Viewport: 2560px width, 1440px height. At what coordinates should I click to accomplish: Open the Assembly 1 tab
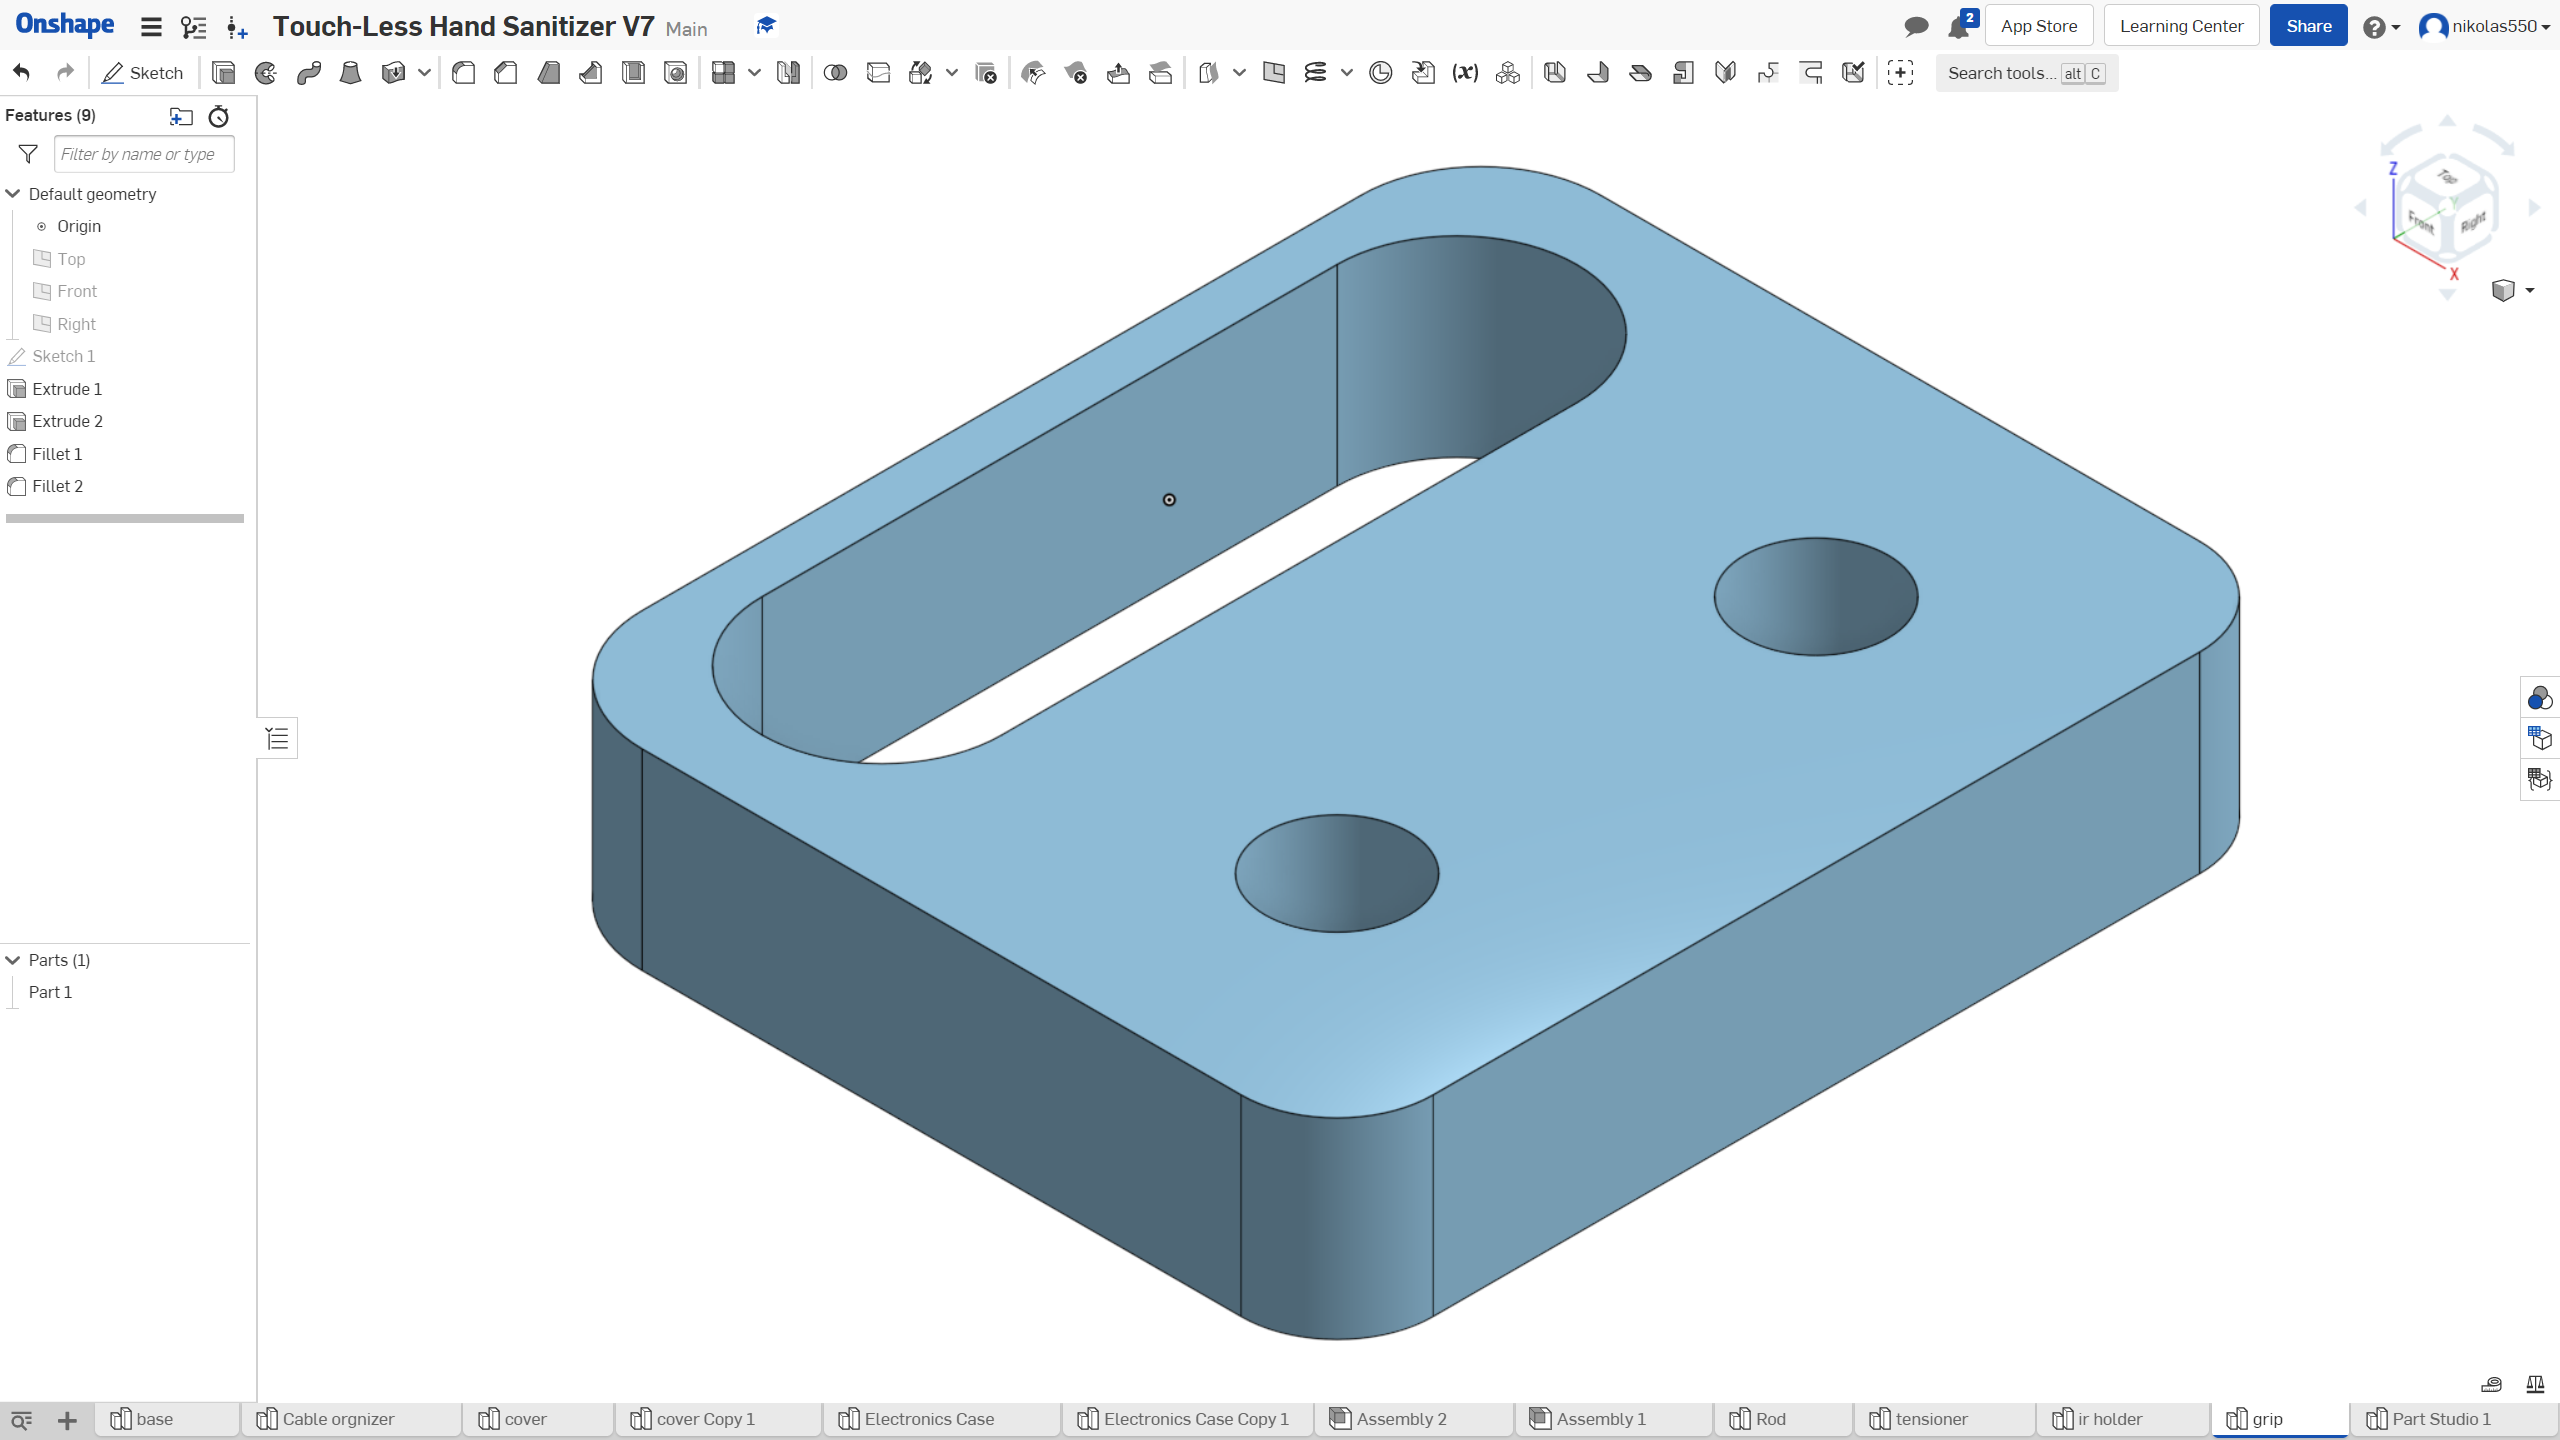pos(1600,1419)
